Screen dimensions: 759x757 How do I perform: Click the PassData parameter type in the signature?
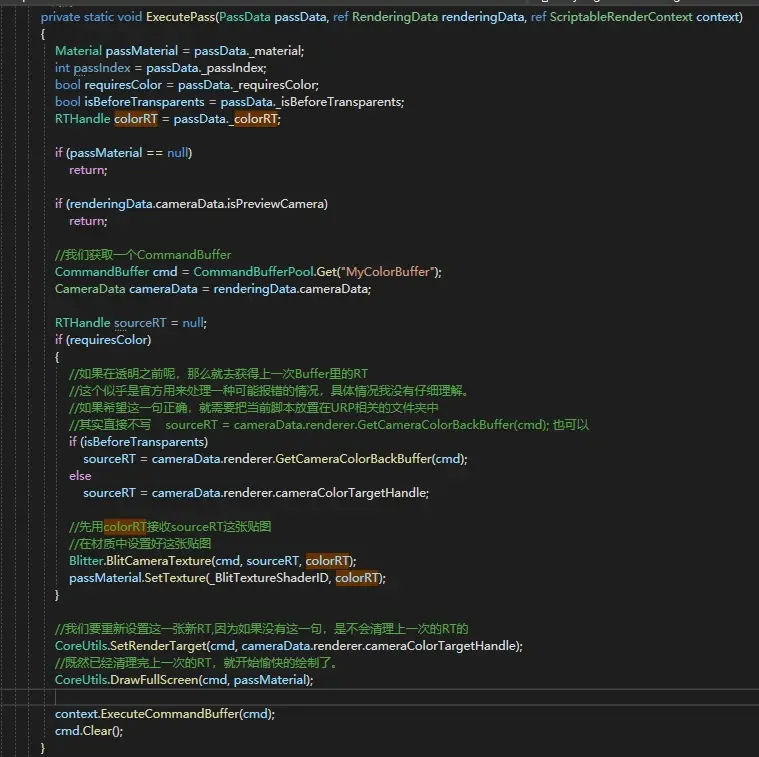pyautogui.click(x=245, y=17)
